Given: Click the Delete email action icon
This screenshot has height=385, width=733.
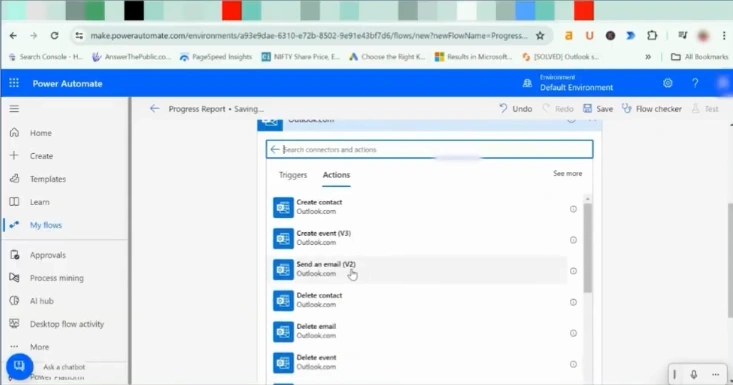Looking at the screenshot, I should tap(283, 332).
